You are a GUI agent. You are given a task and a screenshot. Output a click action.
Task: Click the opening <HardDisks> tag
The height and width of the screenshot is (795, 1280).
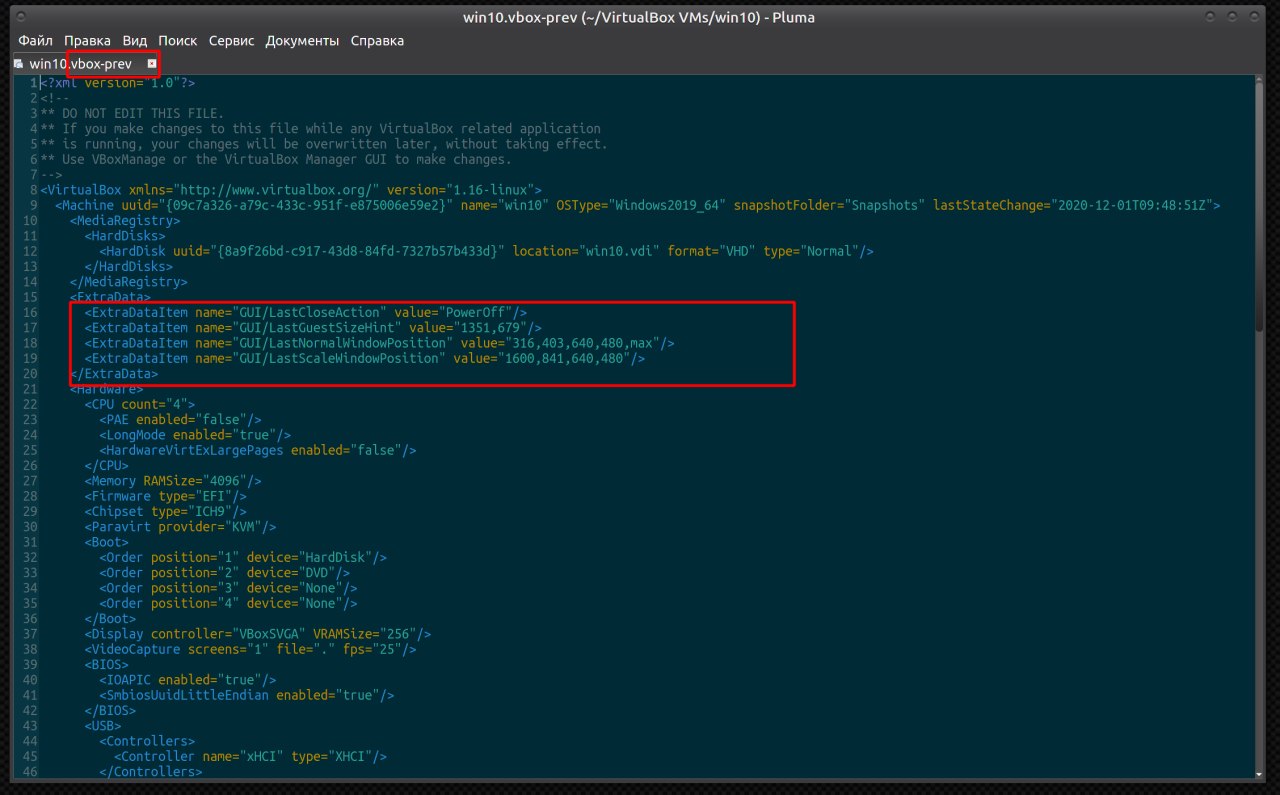(x=125, y=236)
